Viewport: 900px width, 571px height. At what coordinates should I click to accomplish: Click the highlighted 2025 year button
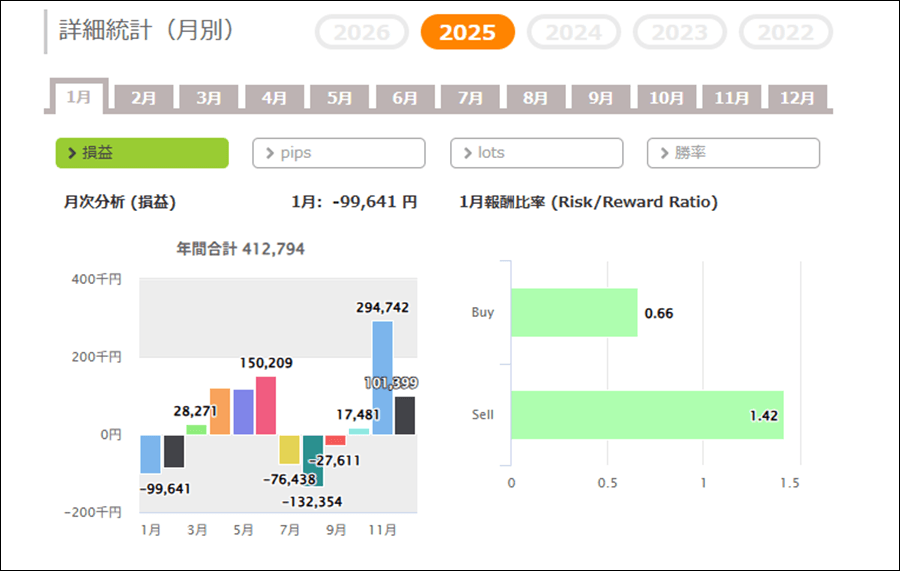point(467,32)
